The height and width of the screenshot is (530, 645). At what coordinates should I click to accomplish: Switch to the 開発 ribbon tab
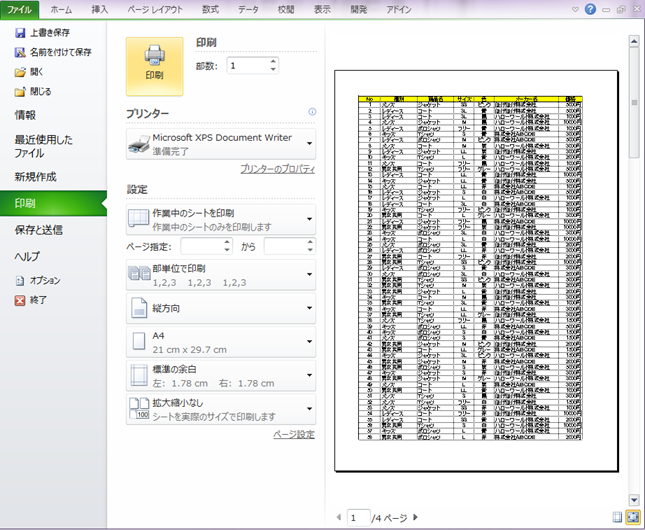click(359, 10)
